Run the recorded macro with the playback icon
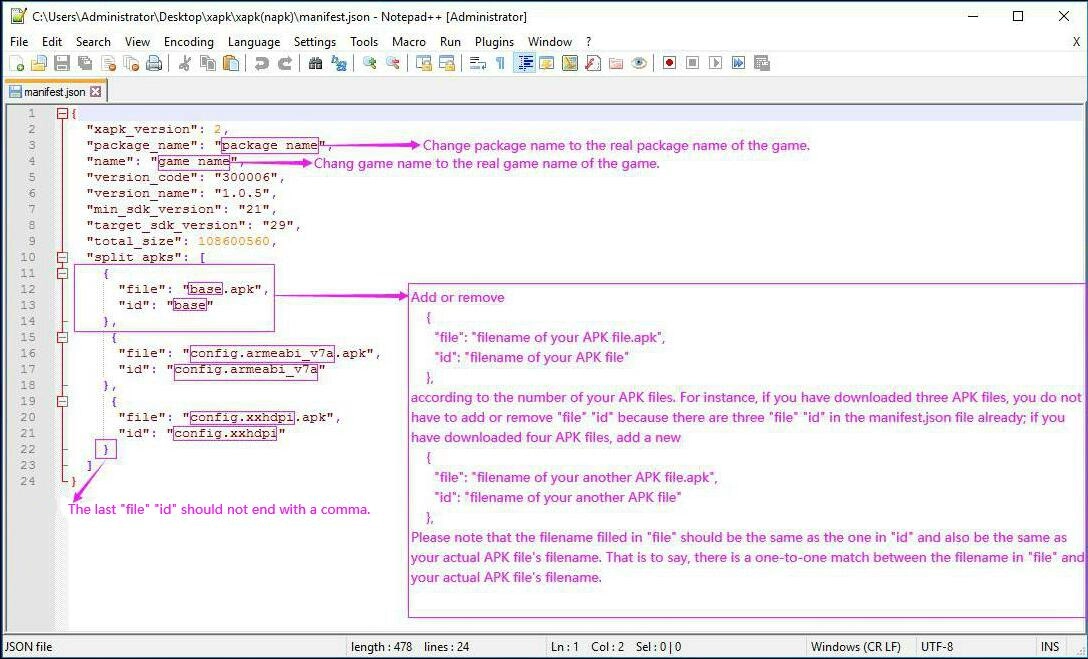 pyautogui.click(x=716, y=62)
